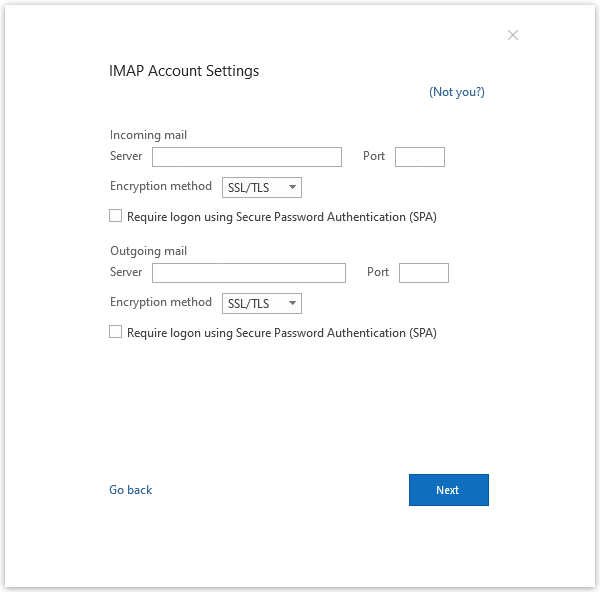Enable SPA checkbox for incoming mail

(116, 216)
